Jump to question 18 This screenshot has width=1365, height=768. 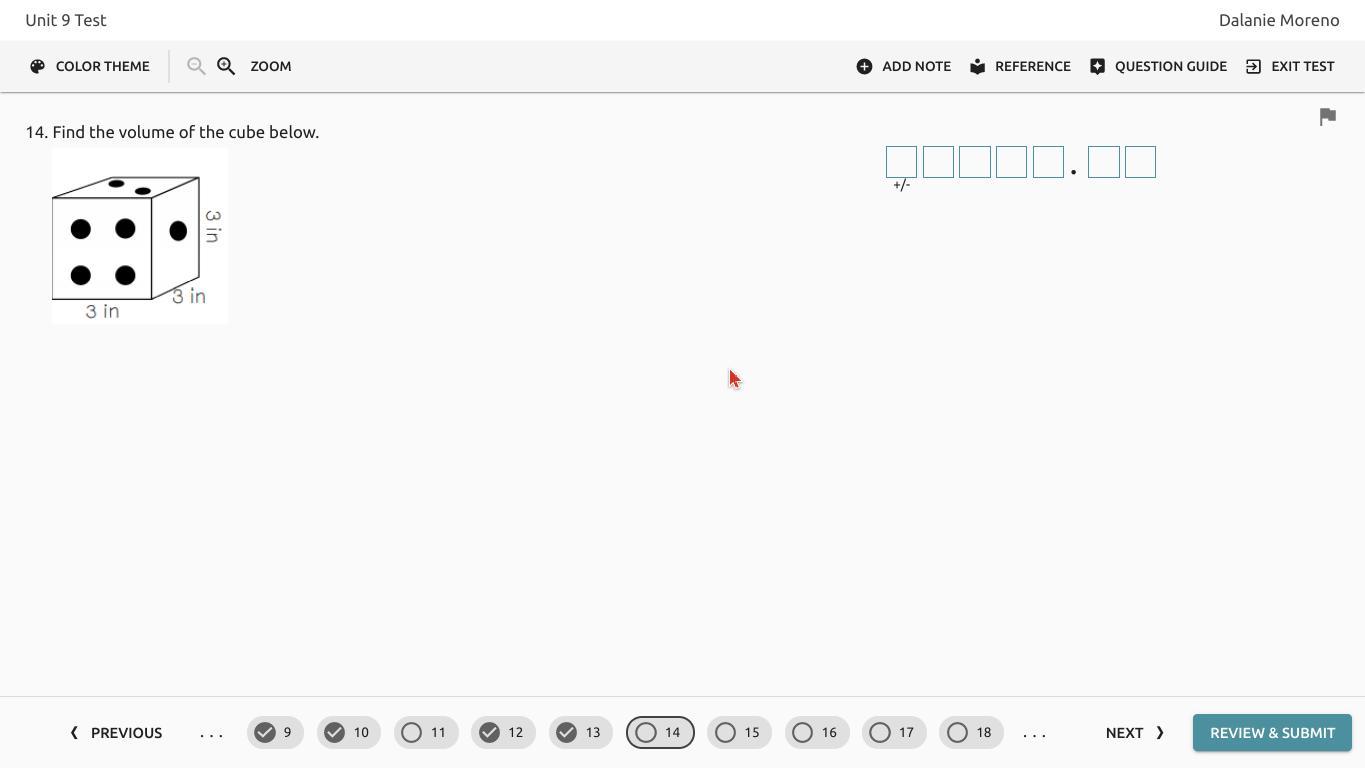(971, 733)
